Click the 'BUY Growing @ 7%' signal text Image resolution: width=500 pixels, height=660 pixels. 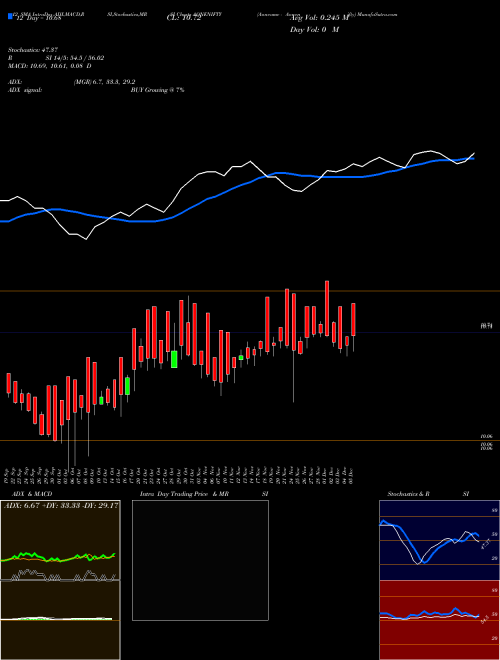[157, 90]
